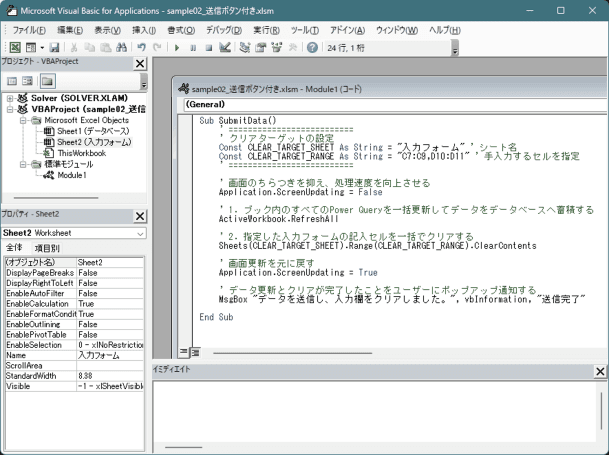This screenshot has width=609, height=455.
Task: Click inside the Immediate window text area
Action: pos(374,411)
